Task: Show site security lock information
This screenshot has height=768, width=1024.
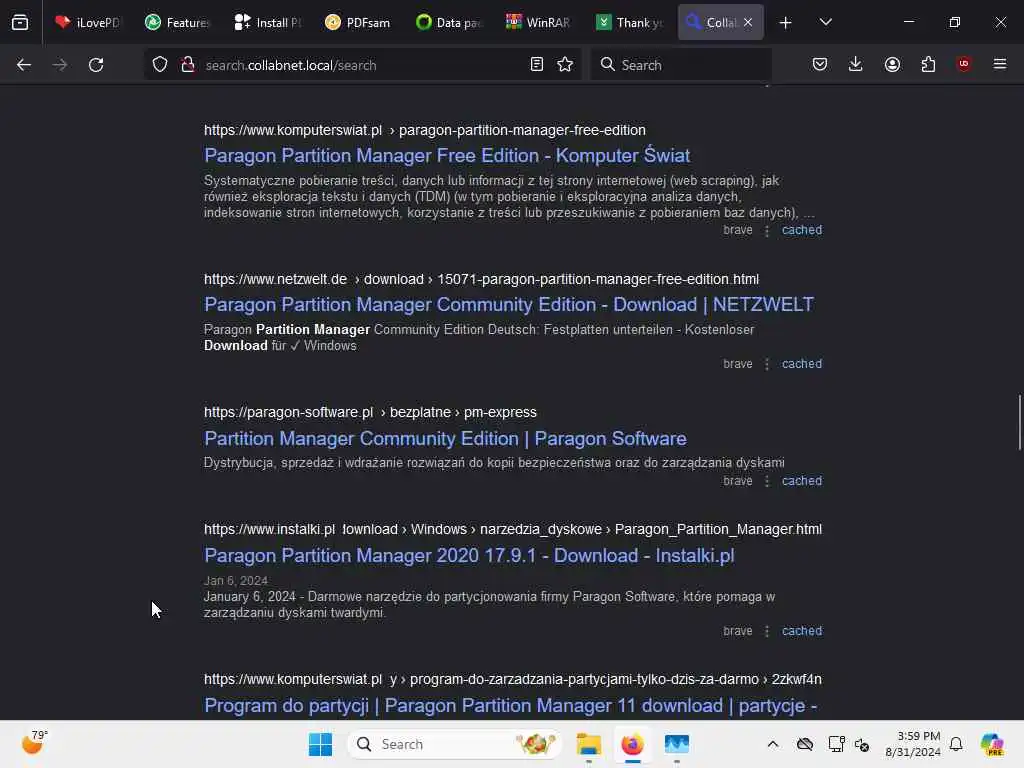Action: [x=188, y=65]
